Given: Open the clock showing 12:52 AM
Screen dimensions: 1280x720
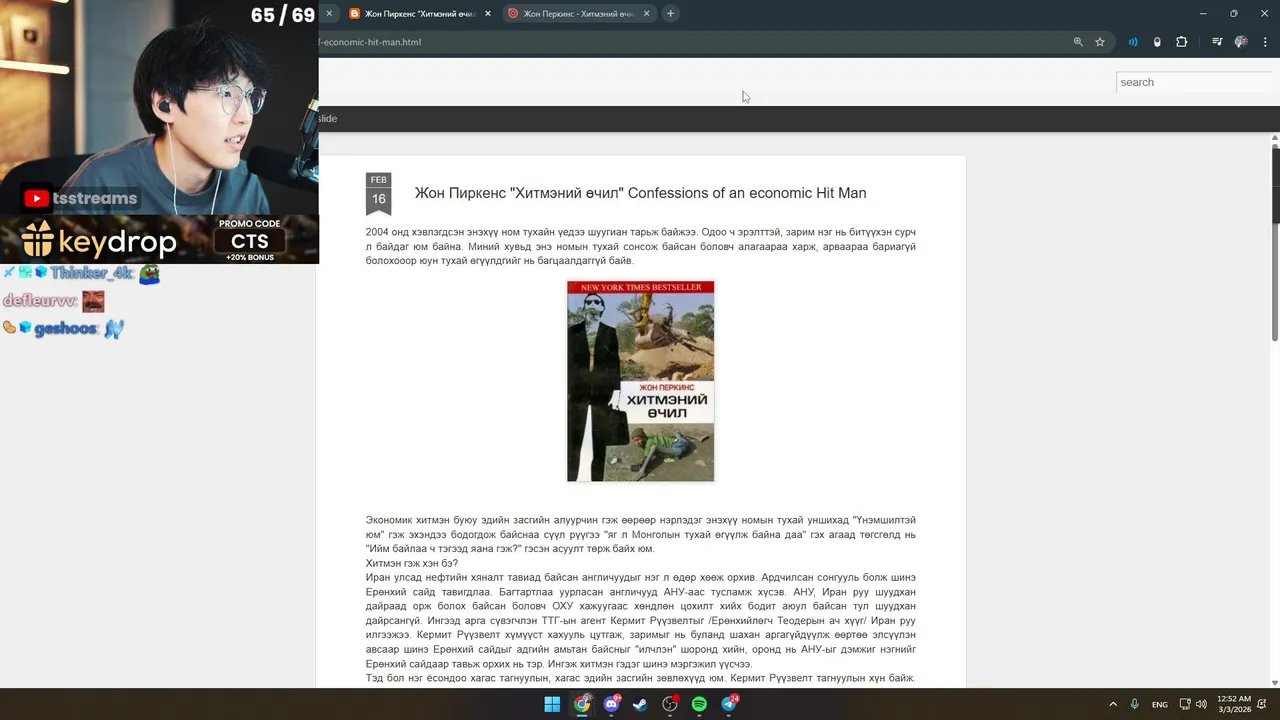Looking at the screenshot, I should [1234, 704].
